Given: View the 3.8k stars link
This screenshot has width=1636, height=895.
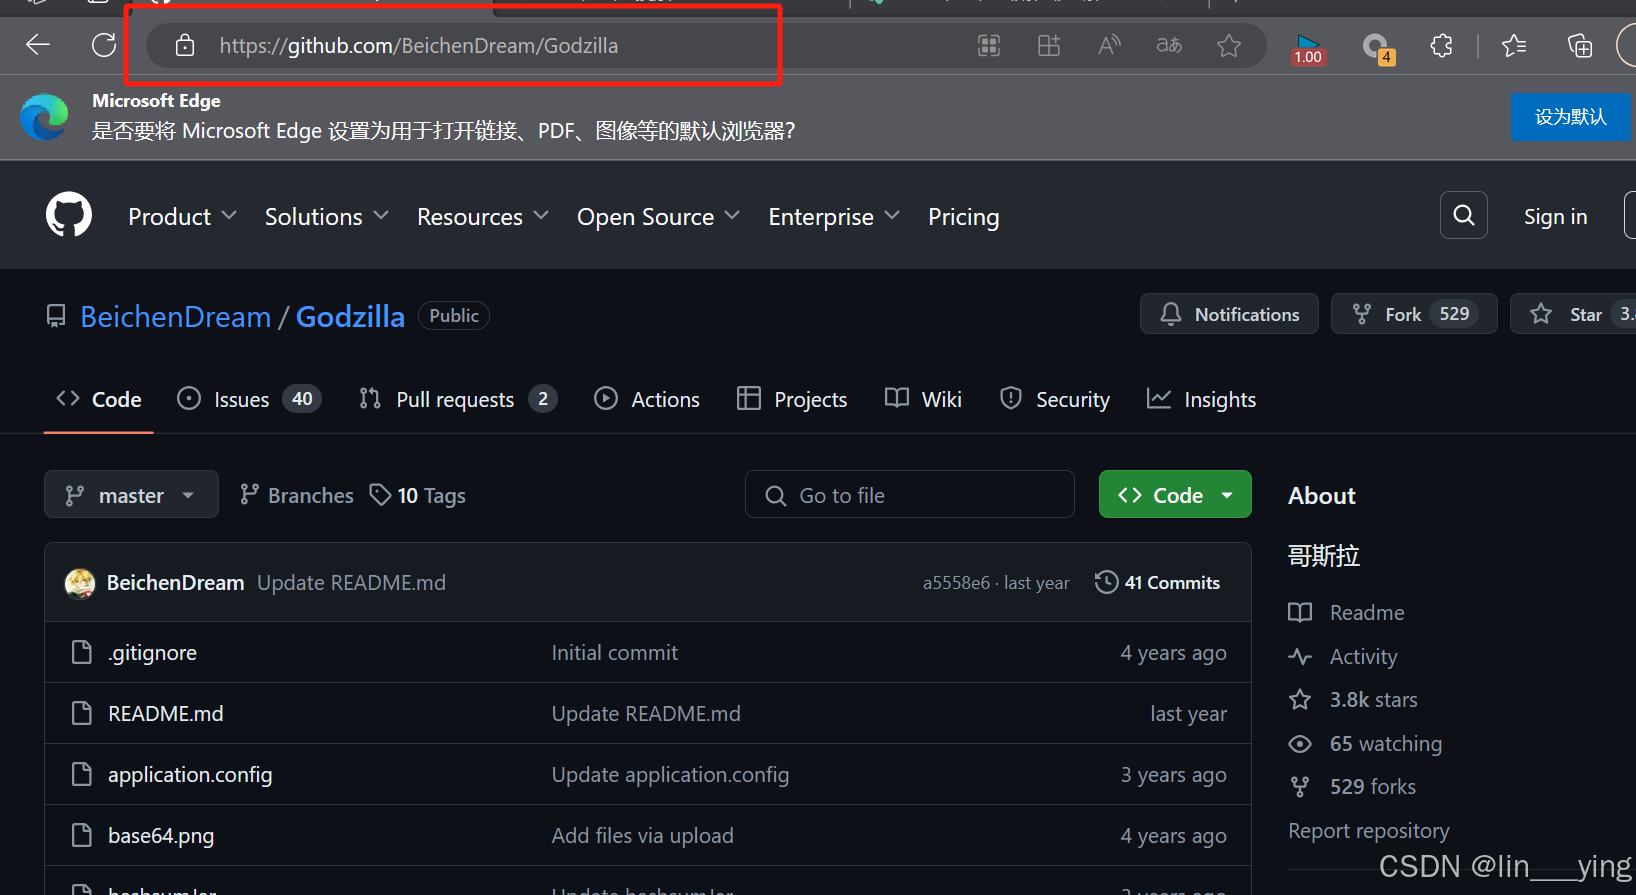Looking at the screenshot, I should click(1353, 700).
